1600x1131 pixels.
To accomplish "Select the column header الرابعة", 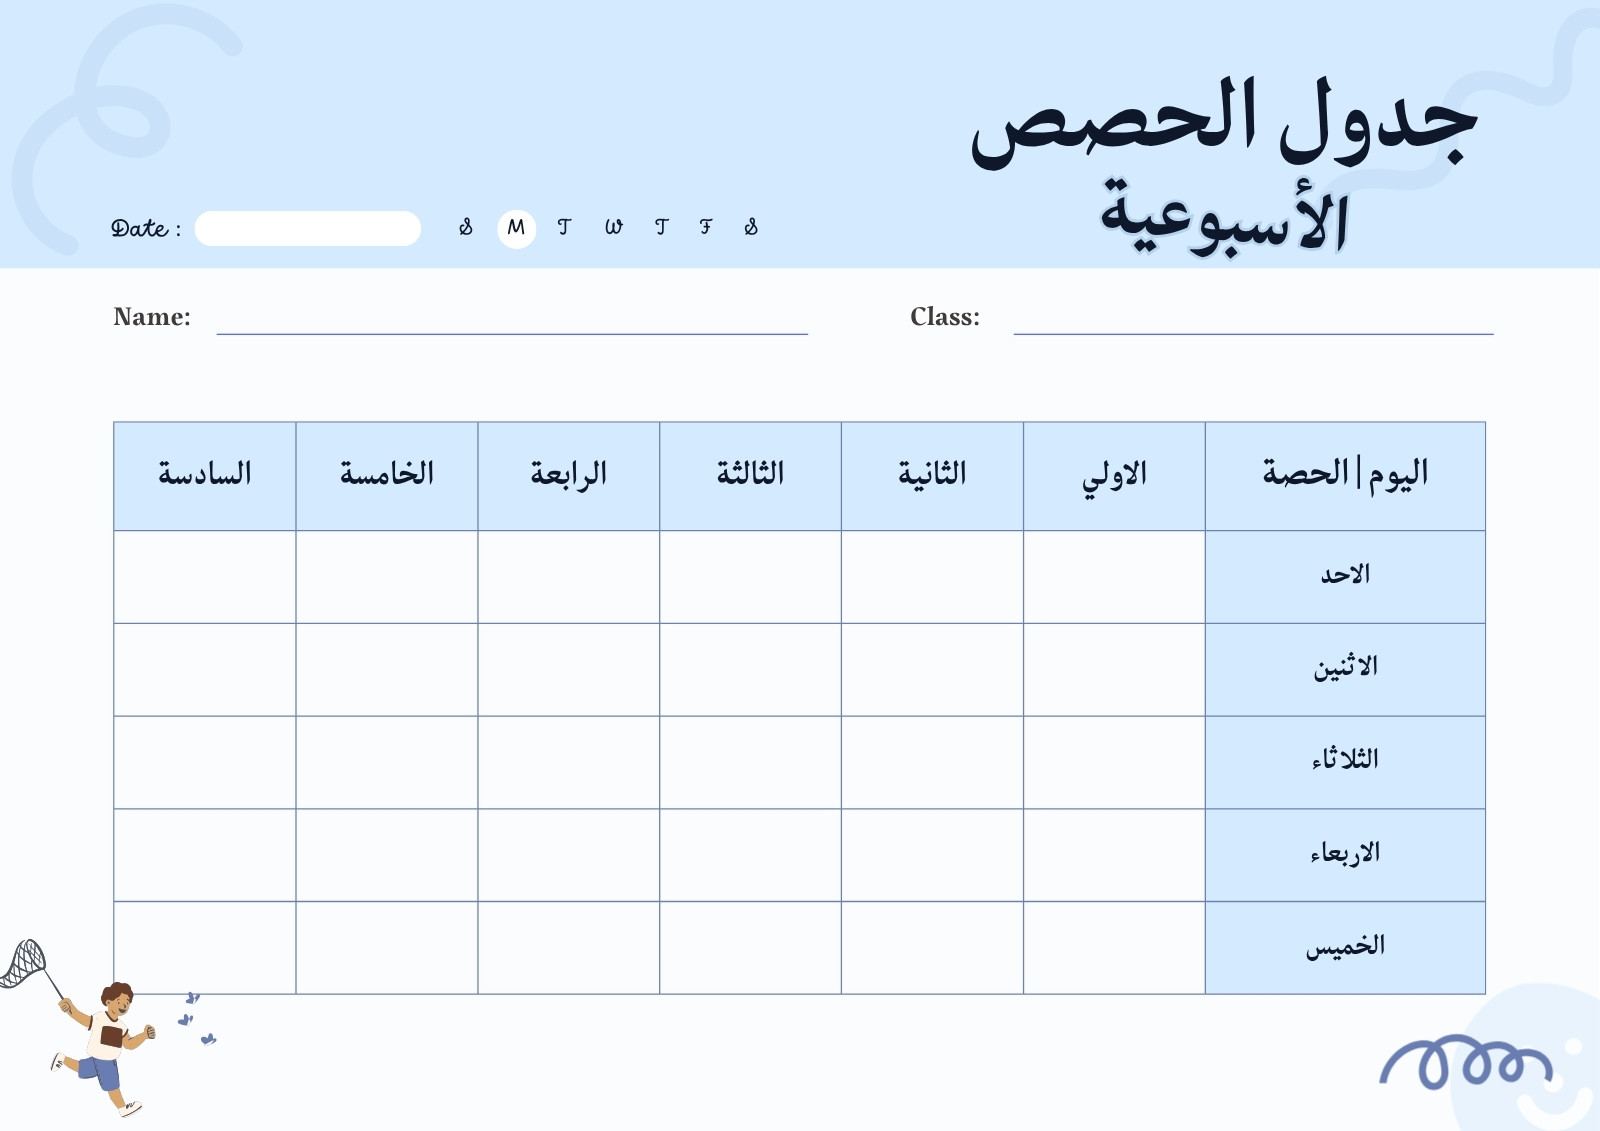I will 568,476.
